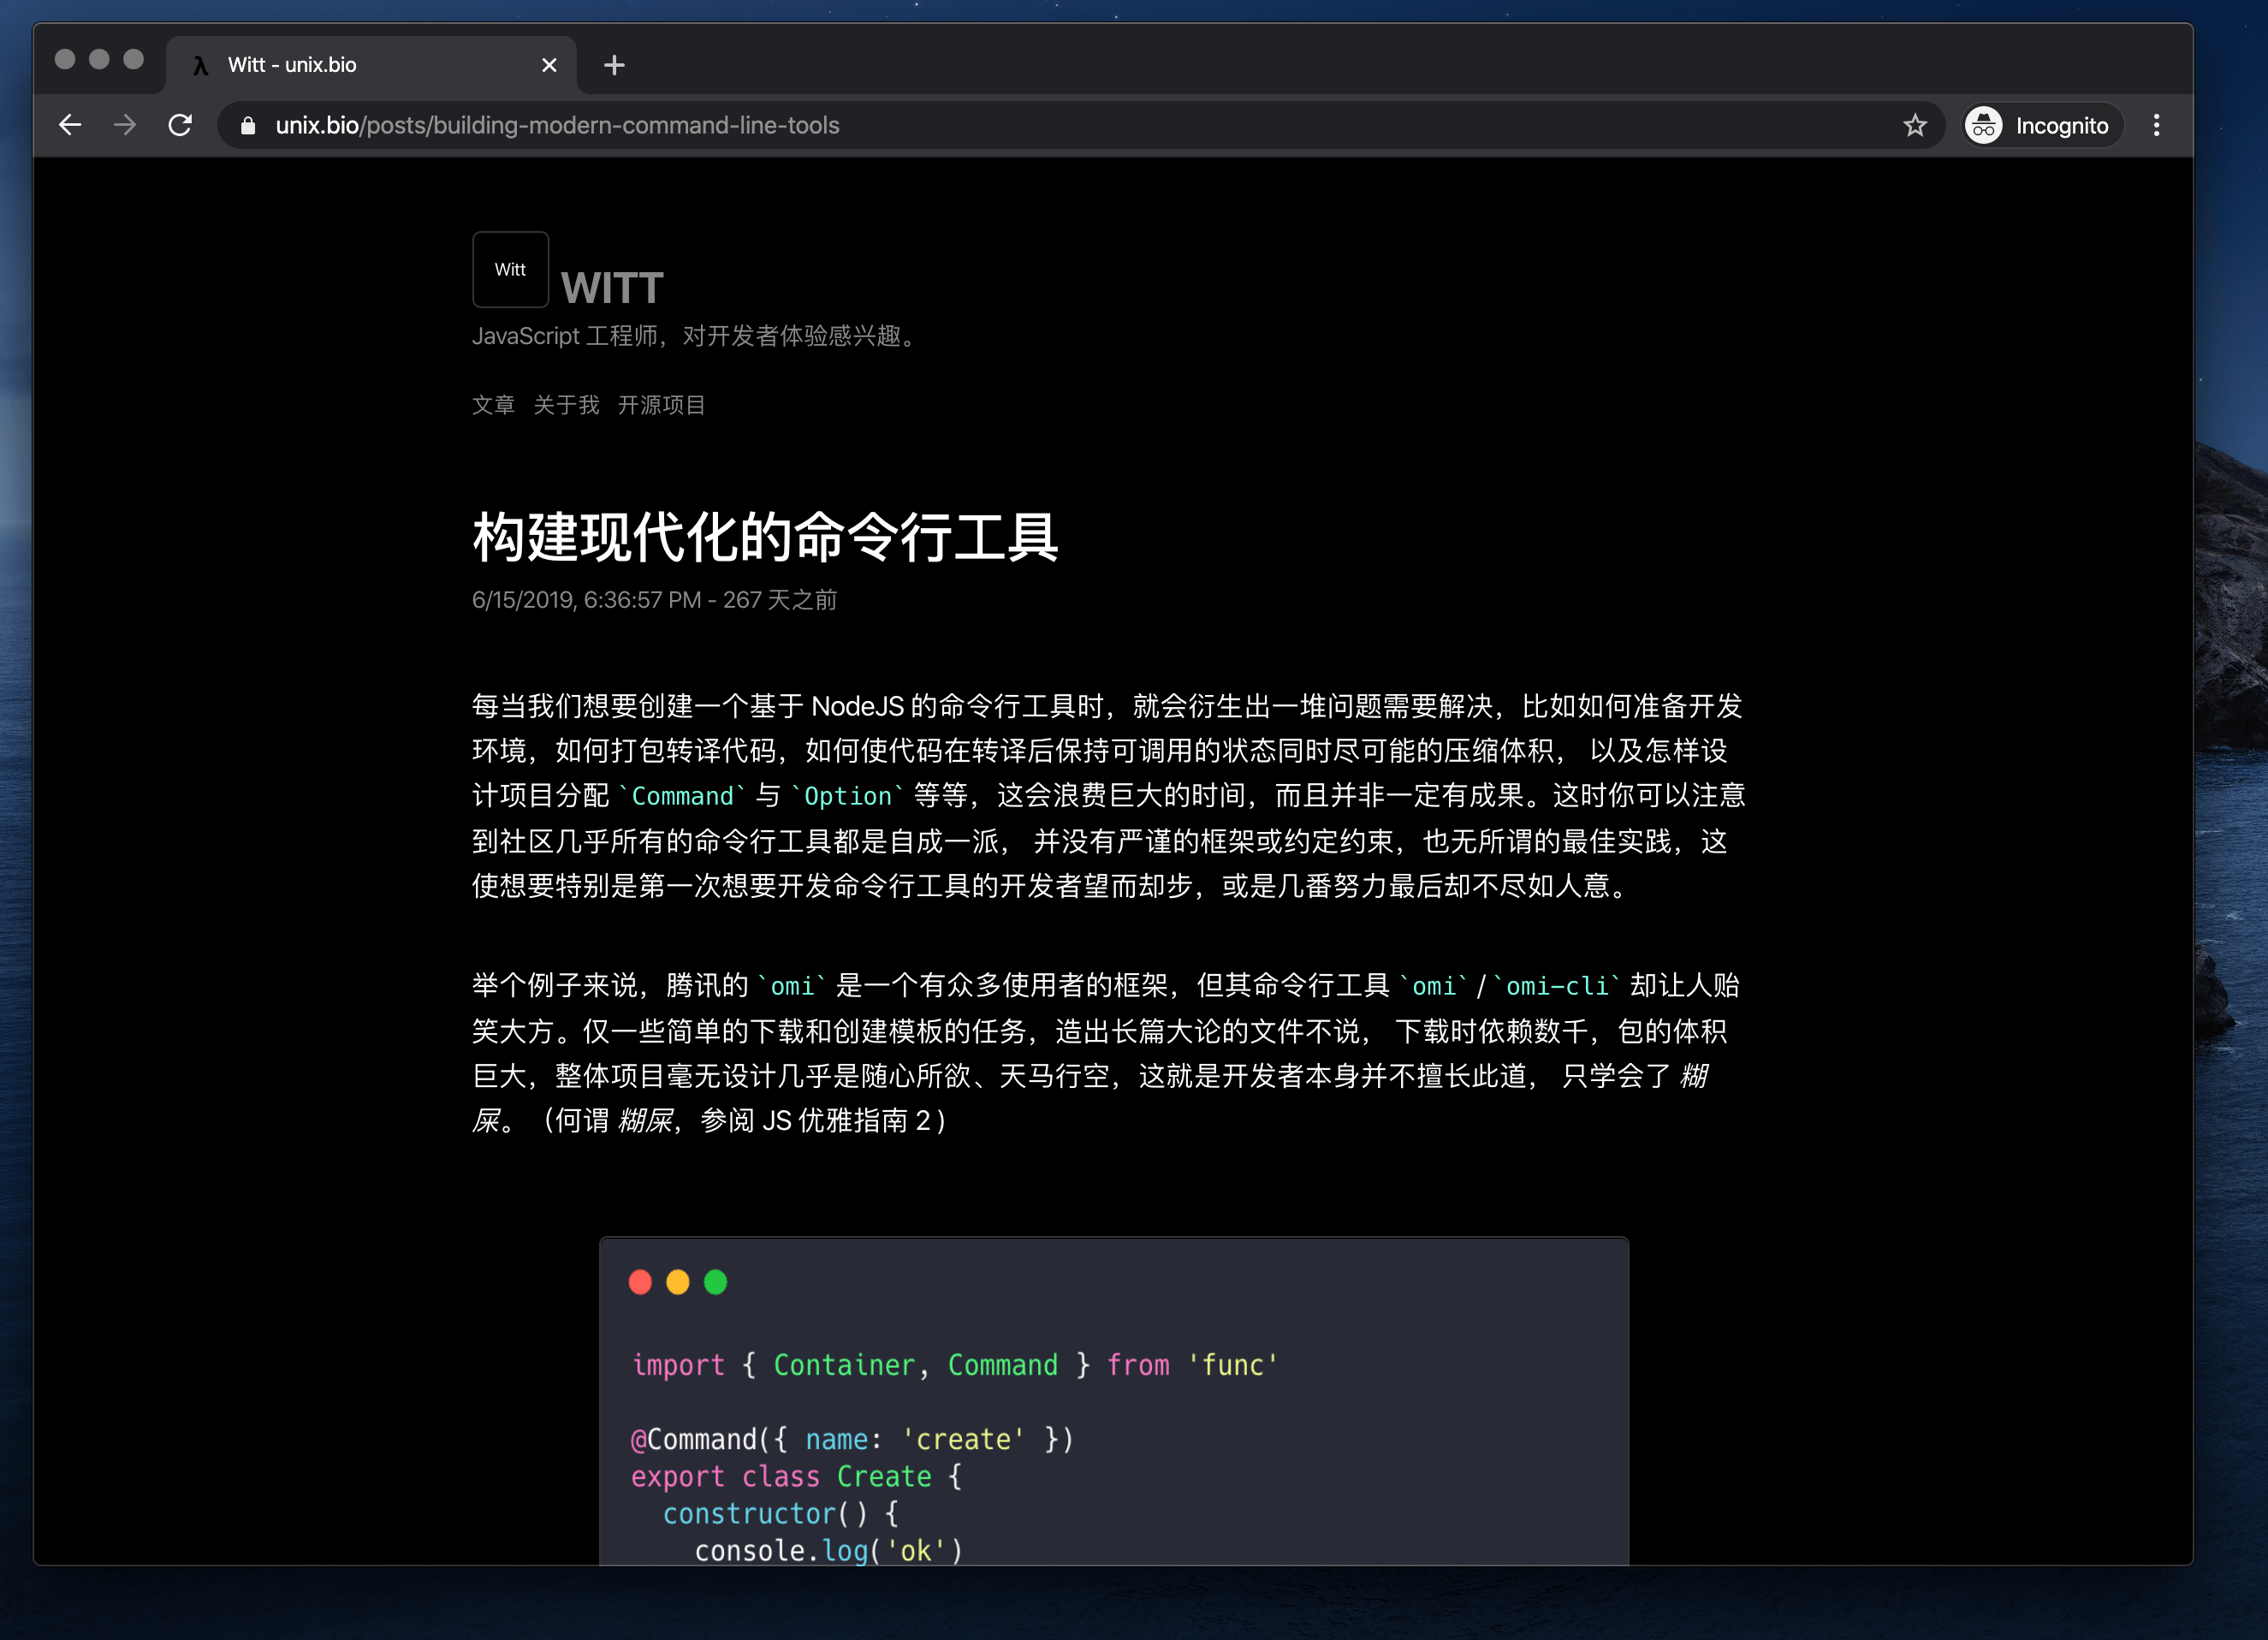This screenshot has height=1640, width=2268.
Task: Open the Chrome three-dot menu
Action: (x=2156, y=124)
